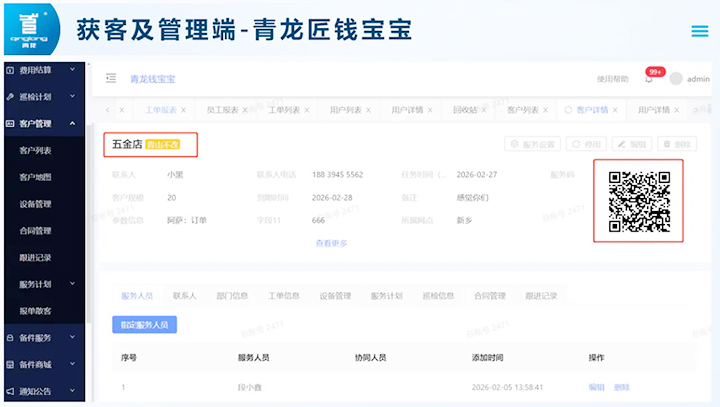The image size is (720, 407).
Task: Open the hamburger menu in the blue header
Action: point(699,31)
